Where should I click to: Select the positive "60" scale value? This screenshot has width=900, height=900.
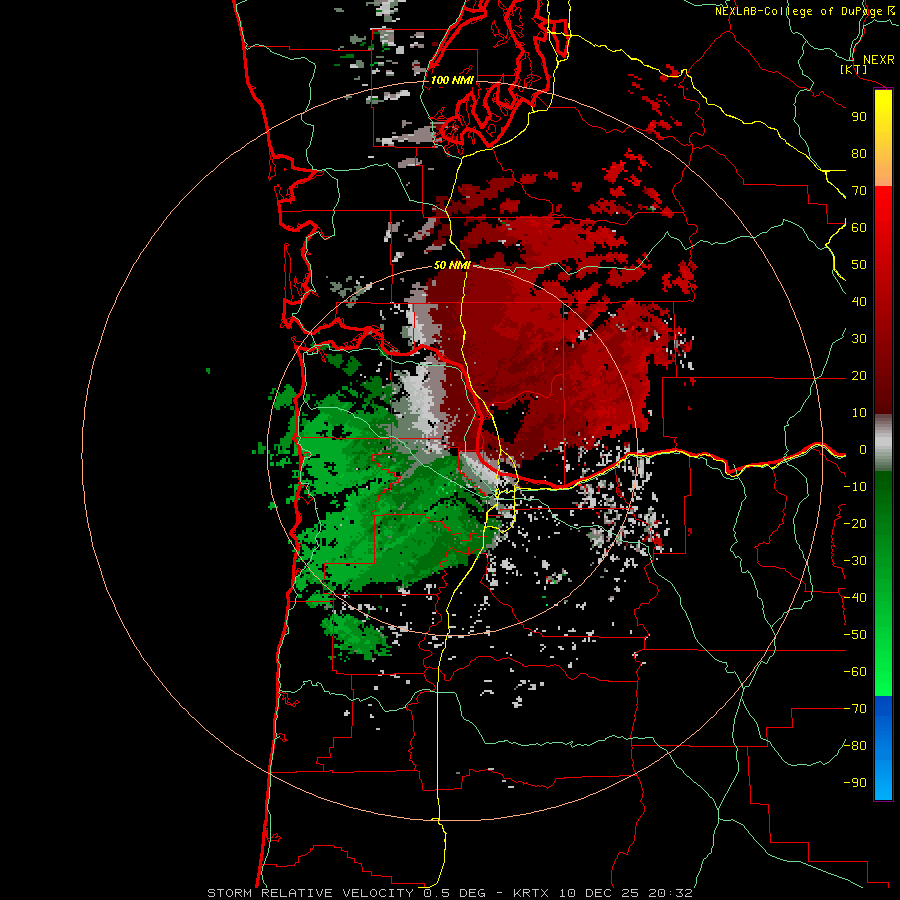click(x=859, y=228)
